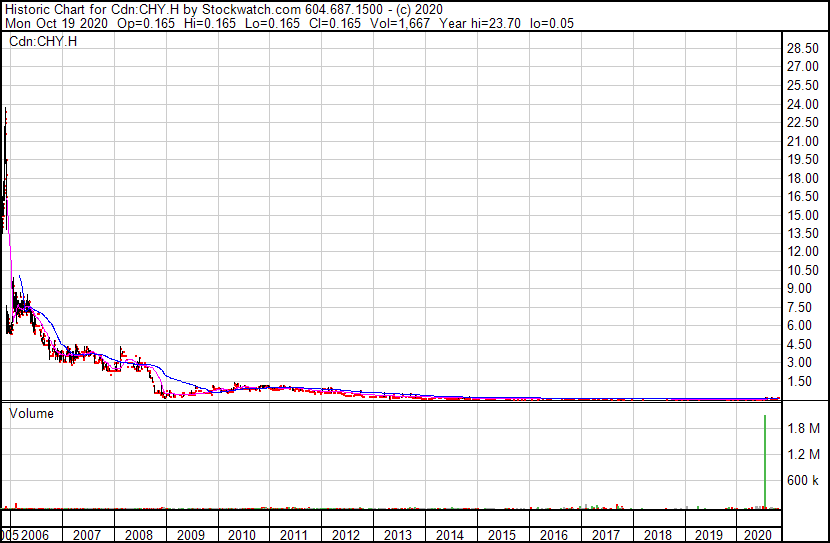This screenshot has width=830, height=543.
Task: Select the 2009 year marker on the time axis
Action: coord(189,535)
